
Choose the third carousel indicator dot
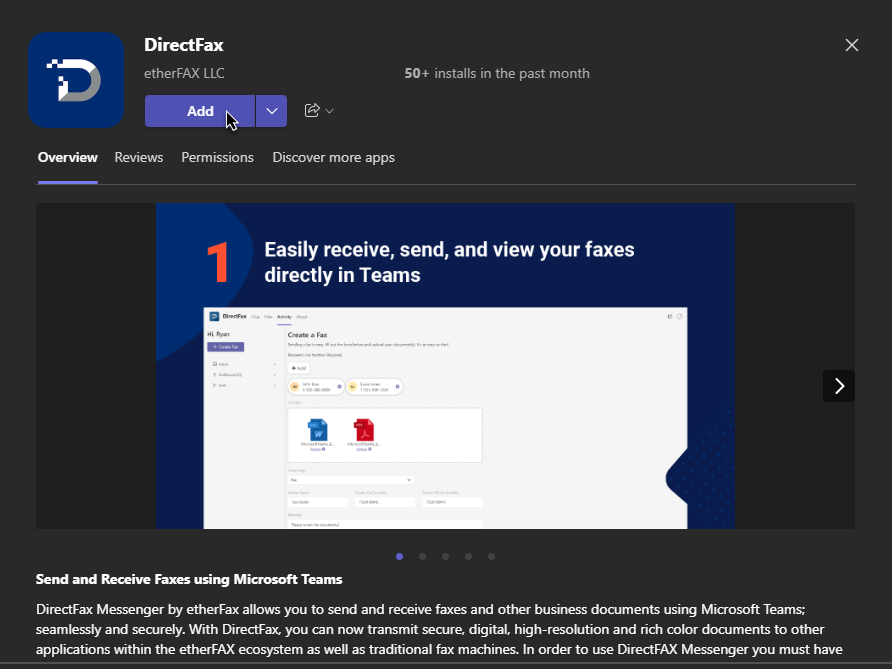[x=445, y=556]
